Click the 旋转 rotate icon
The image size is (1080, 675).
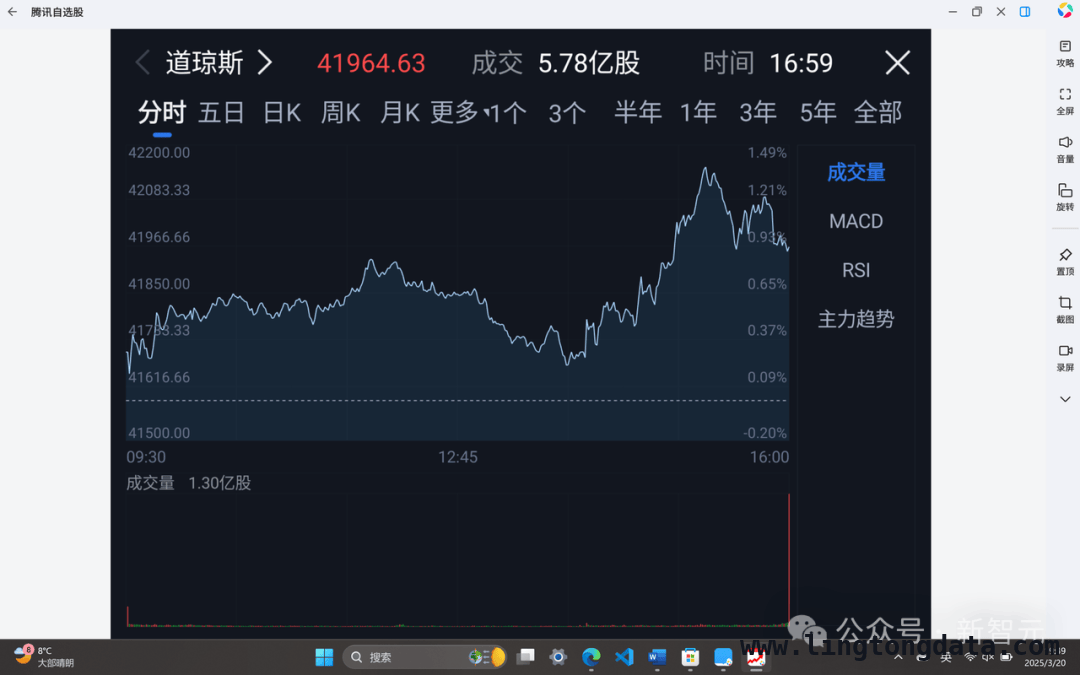(1065, 197)
